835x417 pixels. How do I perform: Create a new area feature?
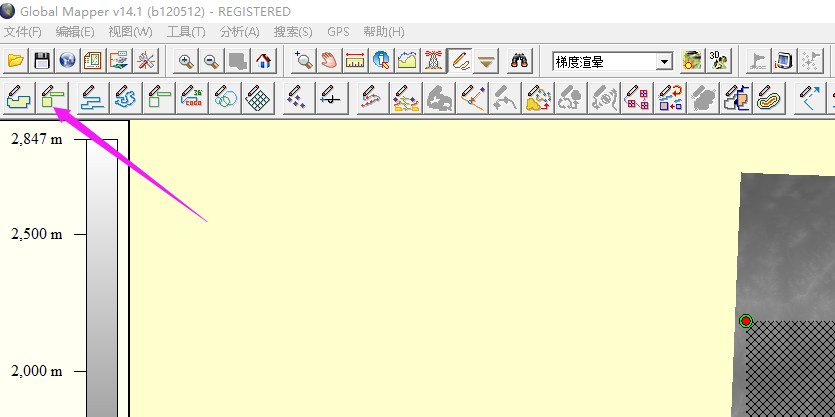(x=19, y=97)
